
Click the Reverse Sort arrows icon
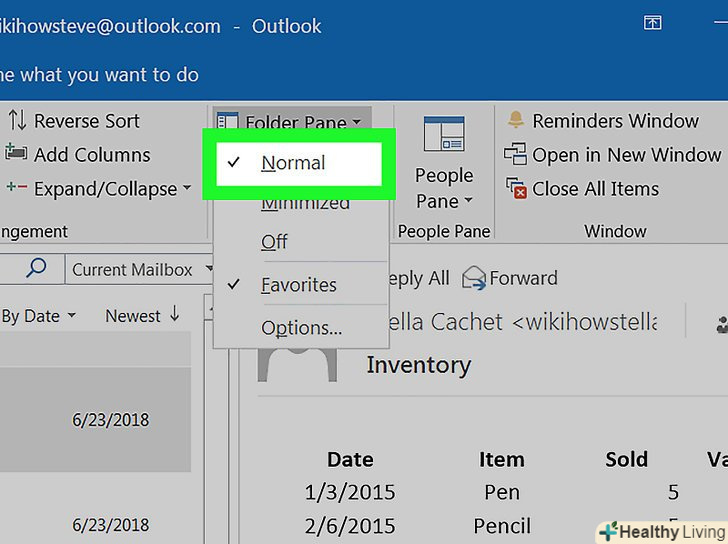17,120
